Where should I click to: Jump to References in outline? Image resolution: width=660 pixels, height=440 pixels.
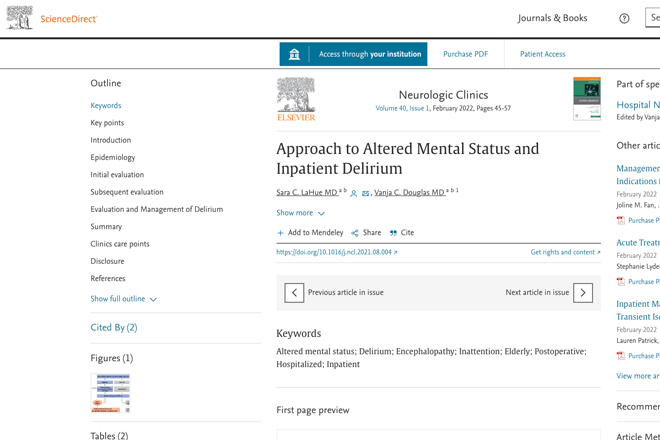point(108,278)
